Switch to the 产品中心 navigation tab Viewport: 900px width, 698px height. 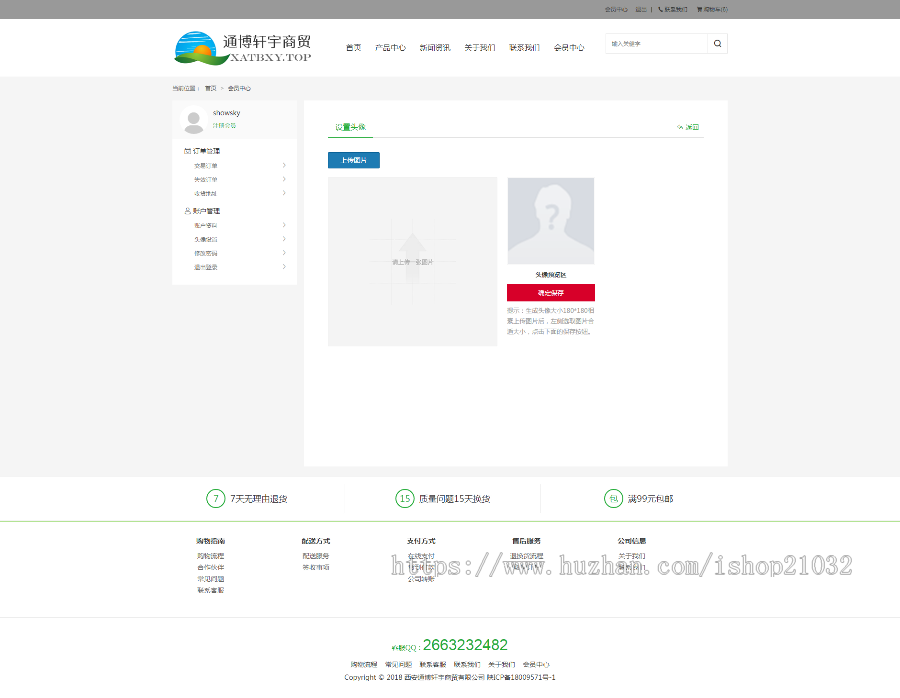[x=389, y=46]
